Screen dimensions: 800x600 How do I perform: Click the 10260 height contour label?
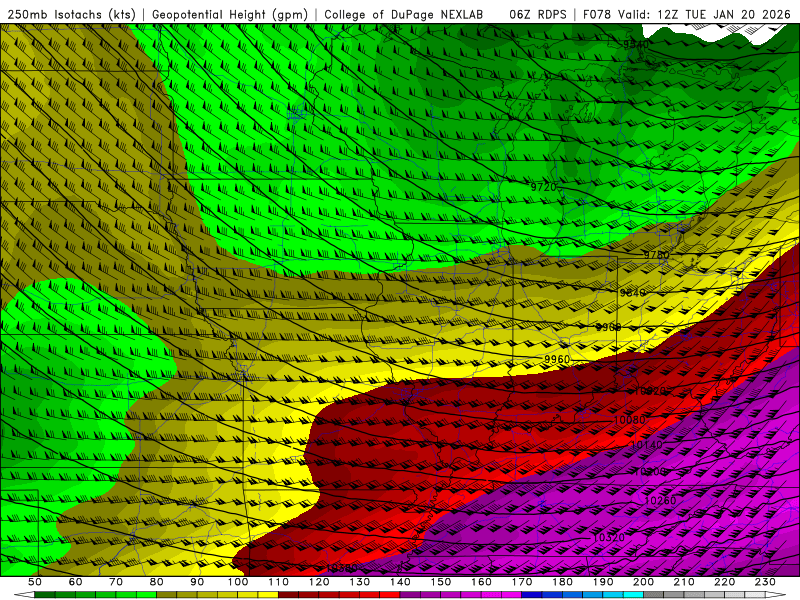660,501
